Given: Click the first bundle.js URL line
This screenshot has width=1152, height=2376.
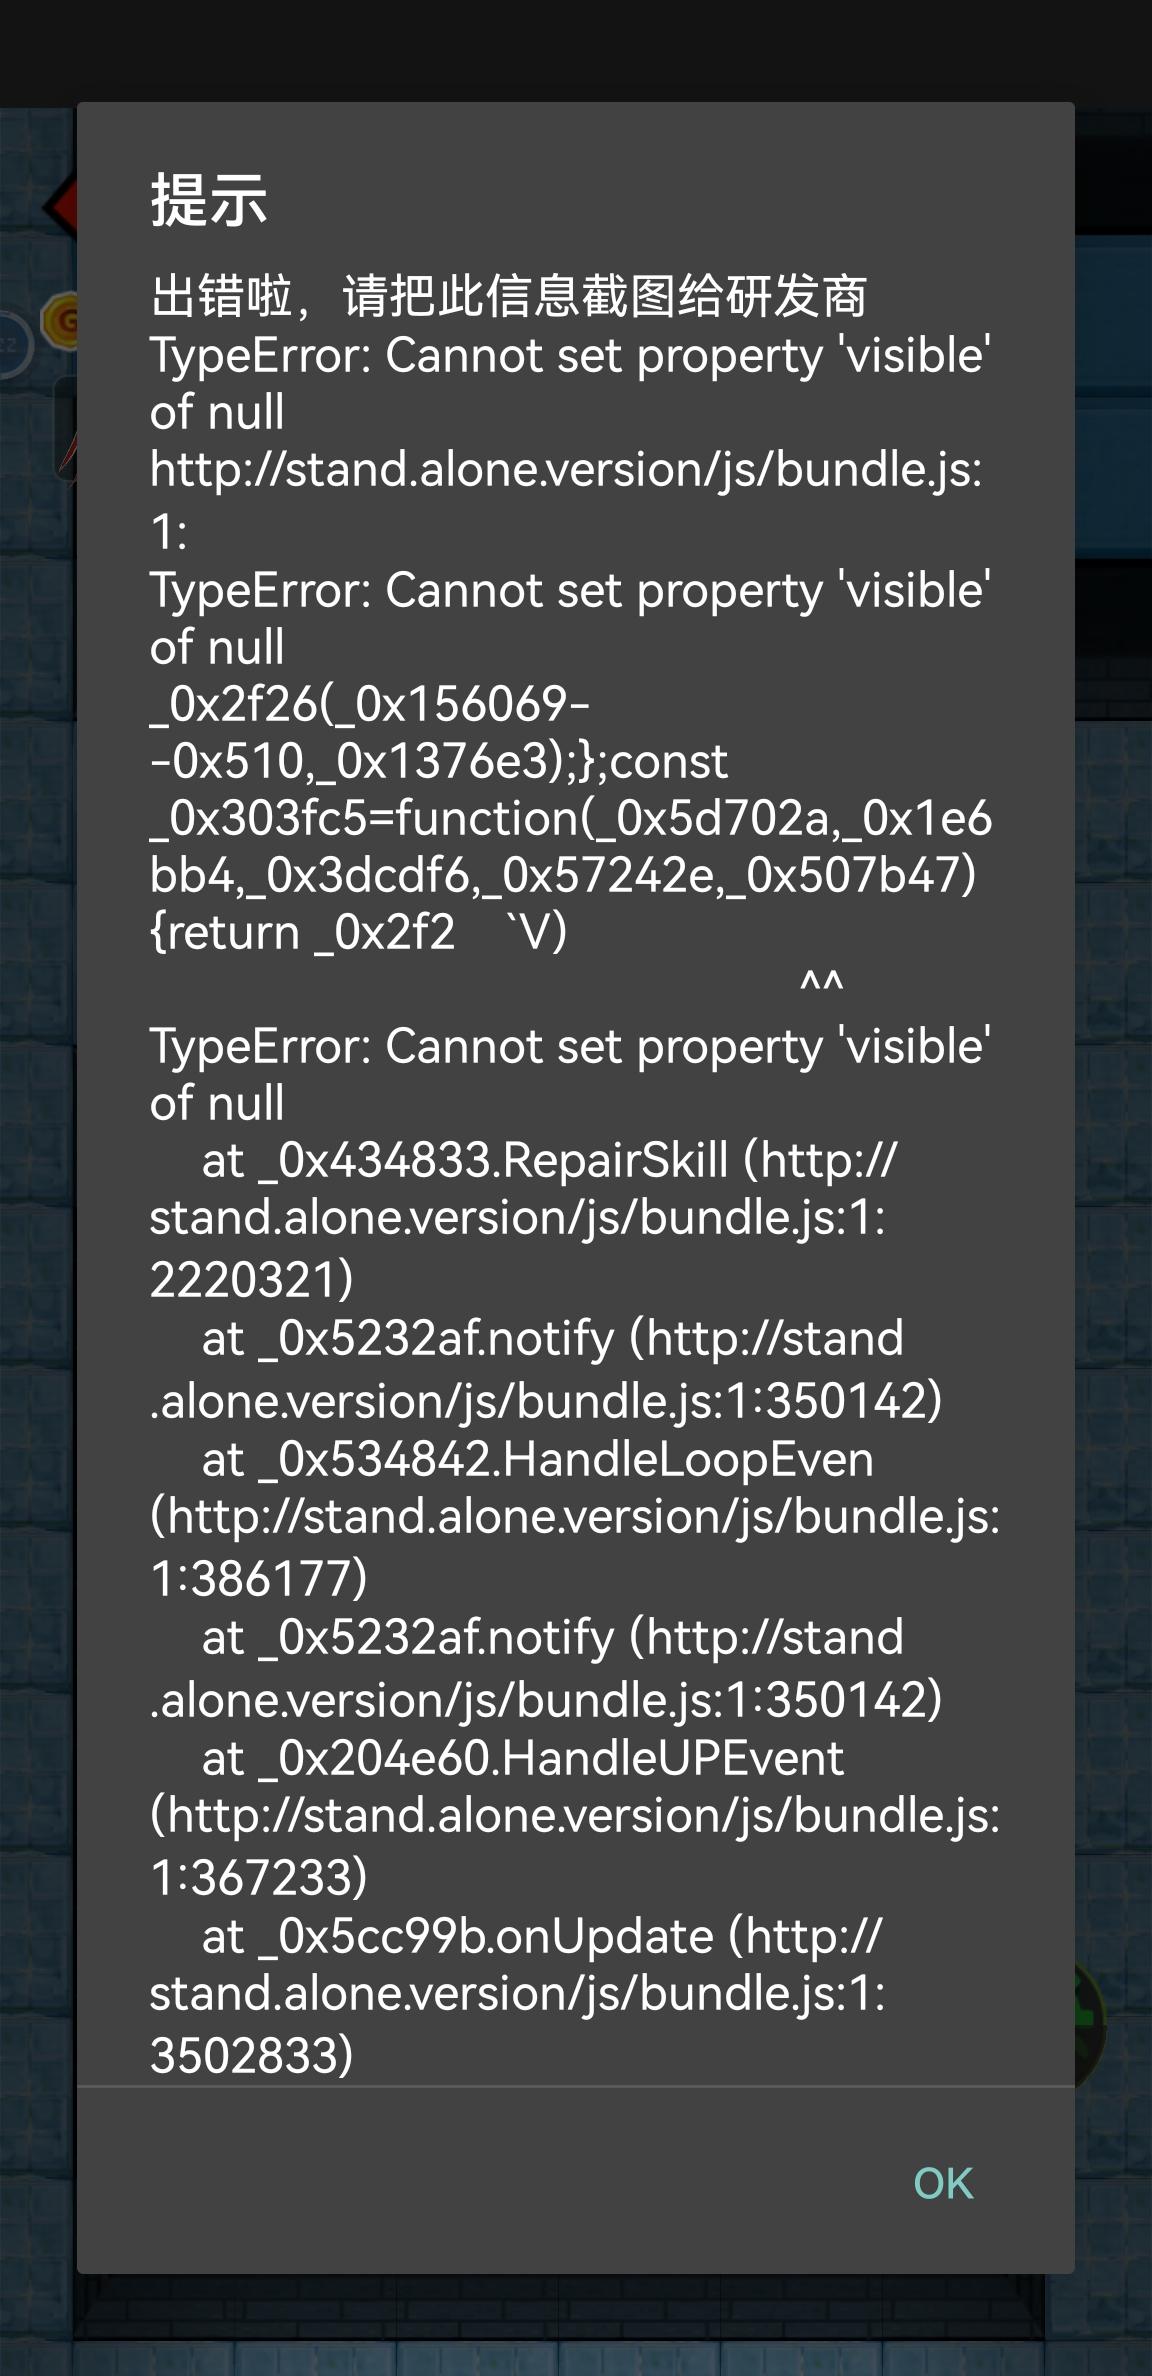Looking at the screenshot, I should click(566, 499).
